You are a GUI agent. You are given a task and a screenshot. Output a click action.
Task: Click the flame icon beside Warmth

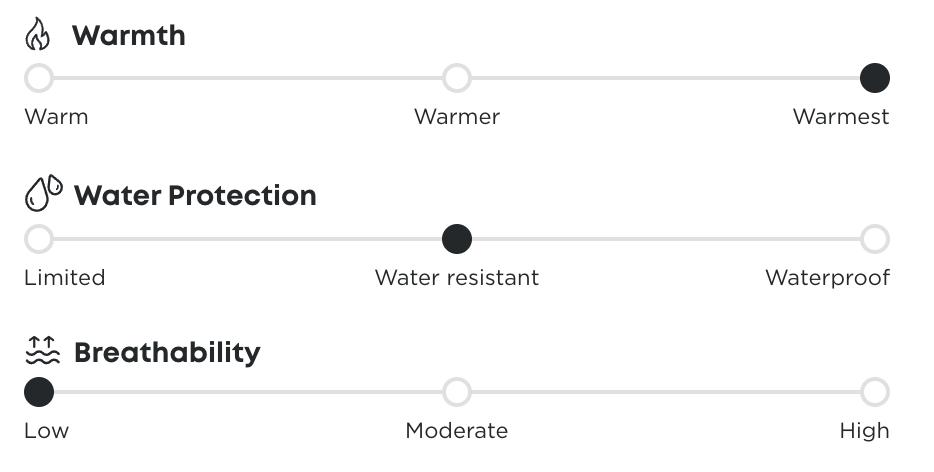37,35
